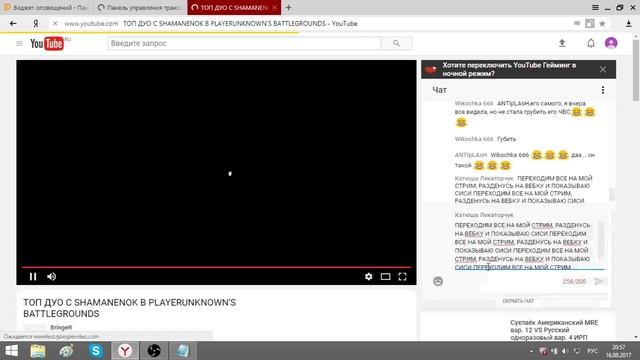Click the ANTipLAsH username in chat
This screenshot has width=640, height=360.
point(471,155)
